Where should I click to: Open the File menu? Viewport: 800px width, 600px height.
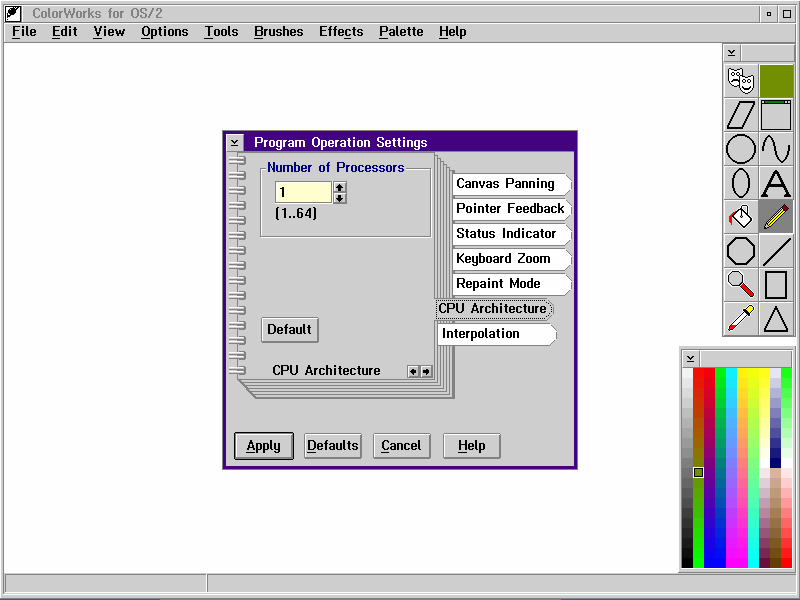24,32
